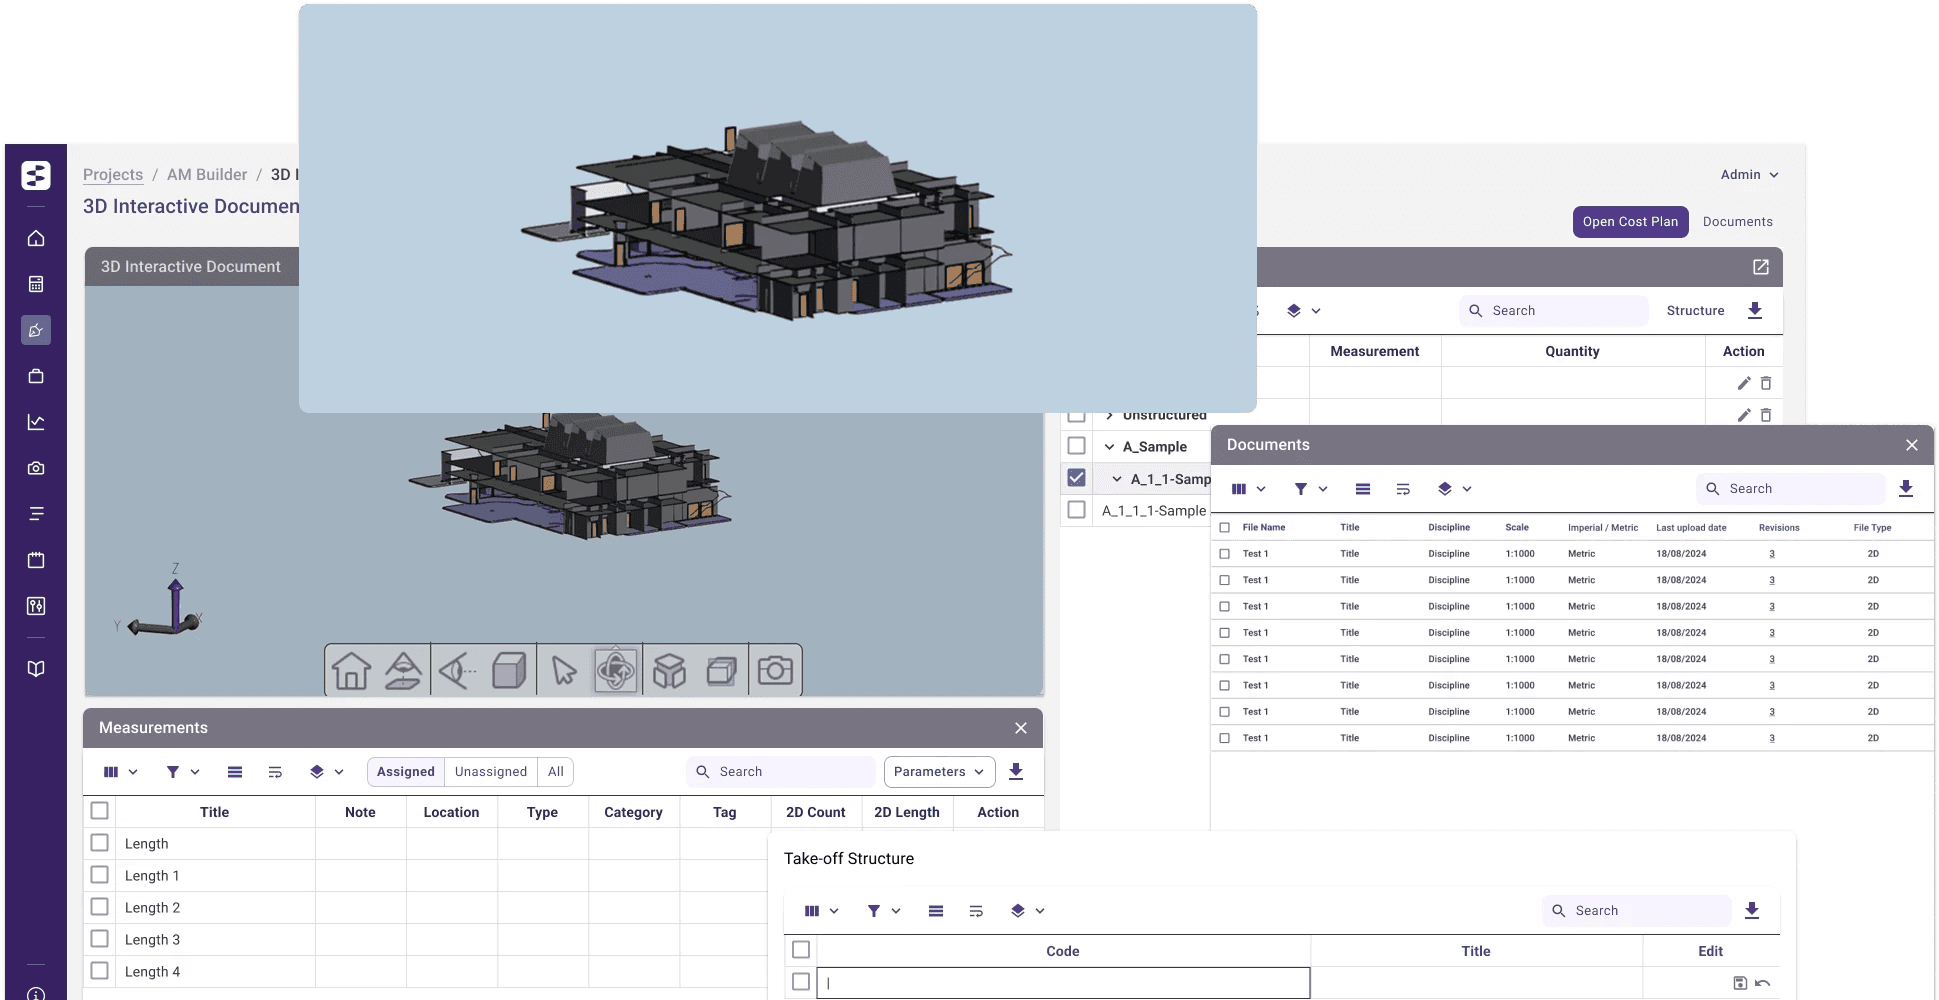Choose the arrow select tool in 3D viewer
1939x1000 pixels.
tap(563, 670)
